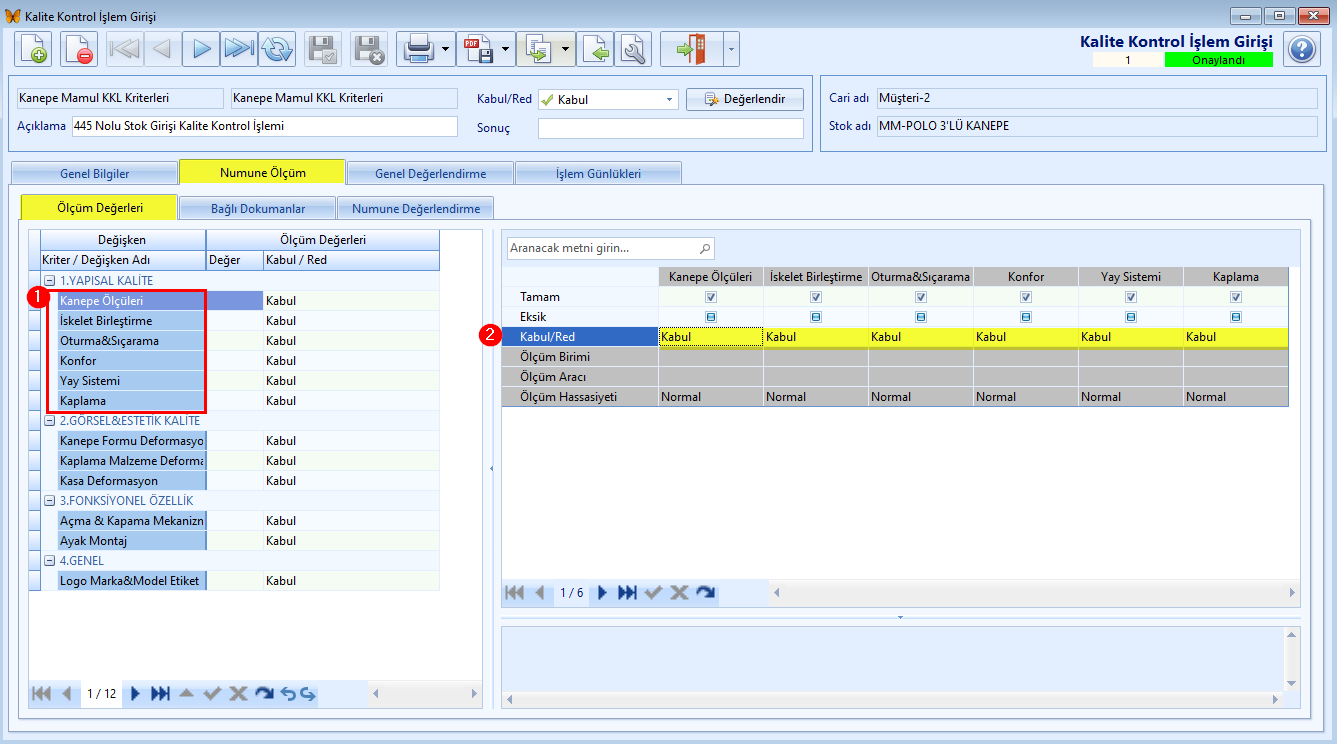Screen dimensions: 1337x744
Task: Click the refresh arrow in left grid navigator
Action: tap(264, 693)
